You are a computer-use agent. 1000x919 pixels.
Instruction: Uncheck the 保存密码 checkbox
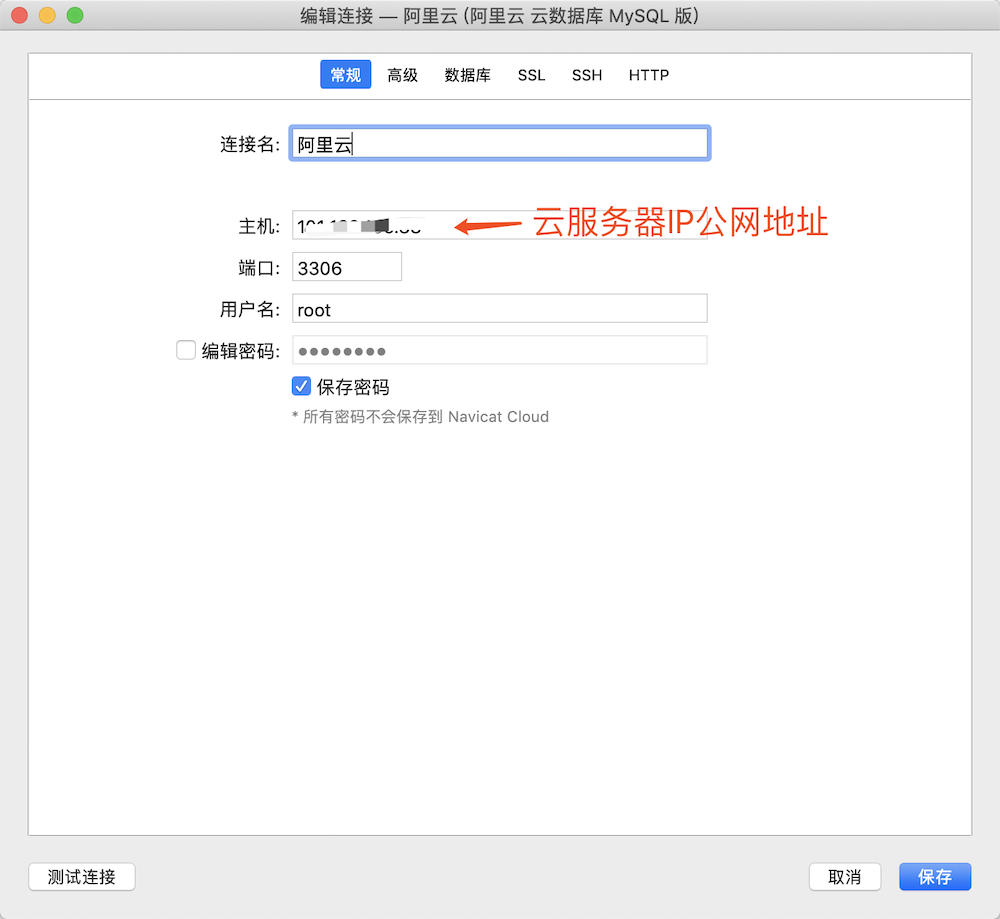point(301,386)
